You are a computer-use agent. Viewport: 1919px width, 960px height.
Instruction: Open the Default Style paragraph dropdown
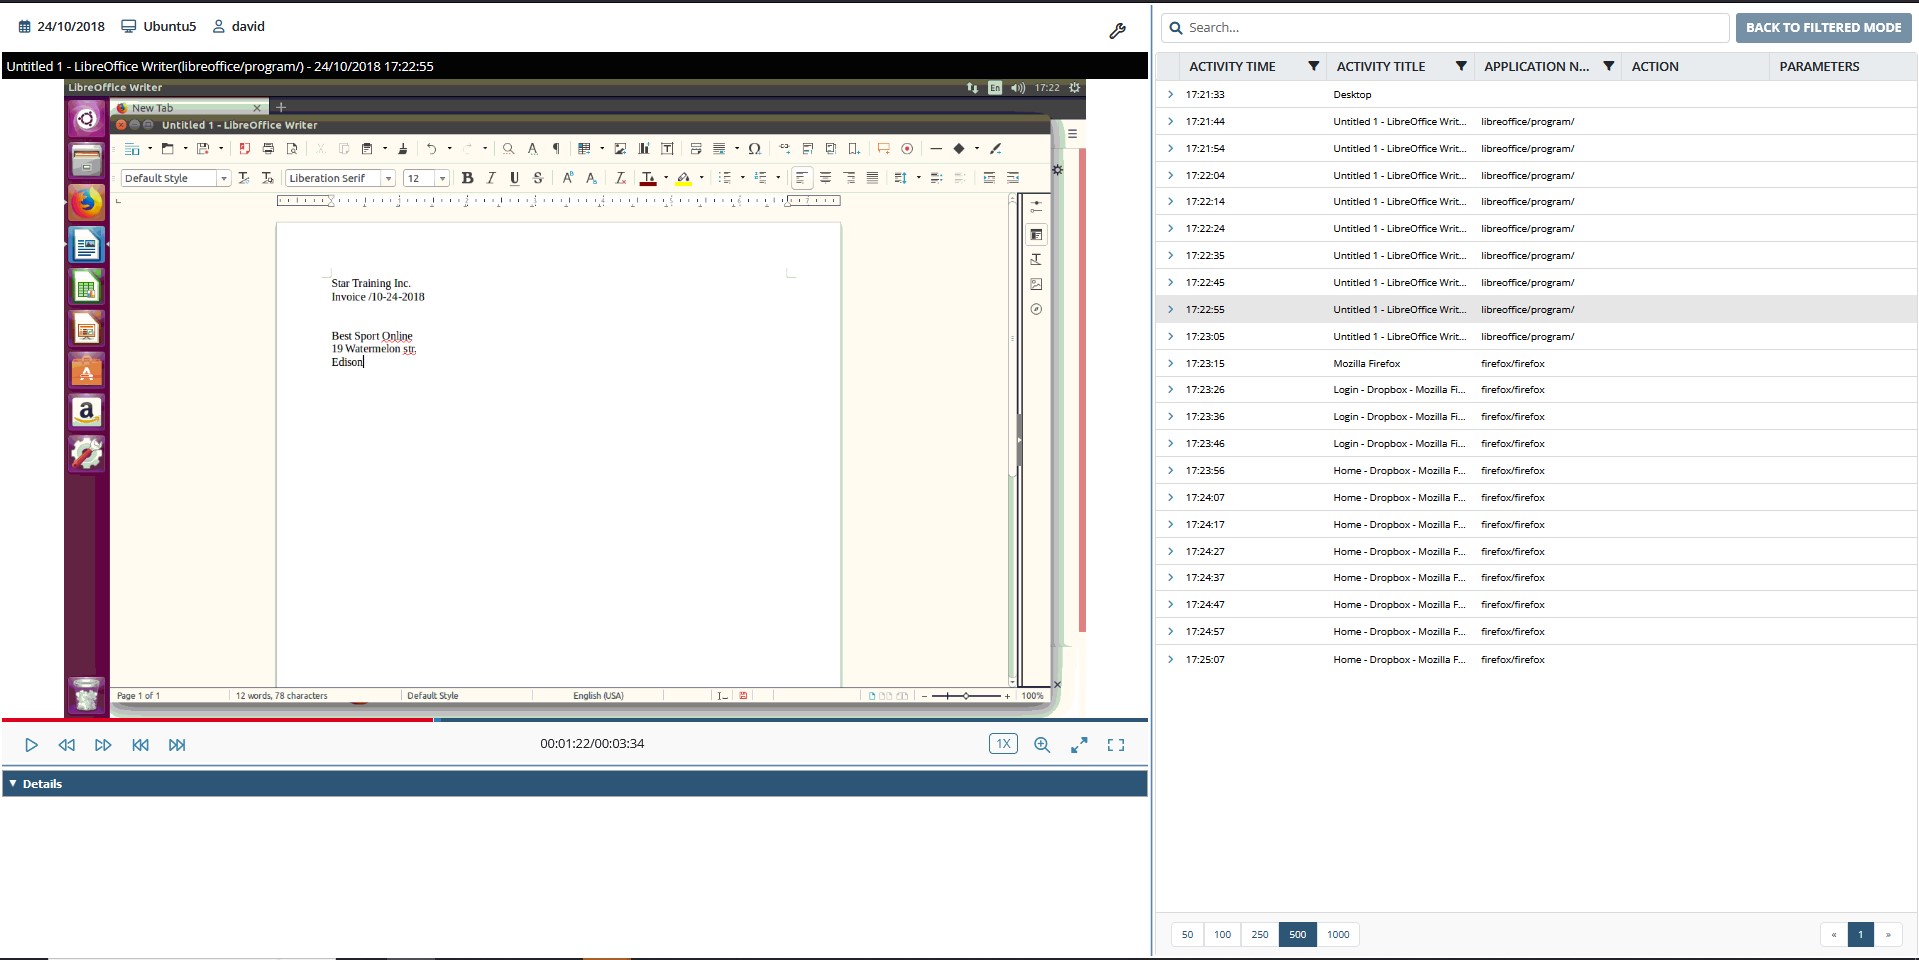click(x=224, y=178)
